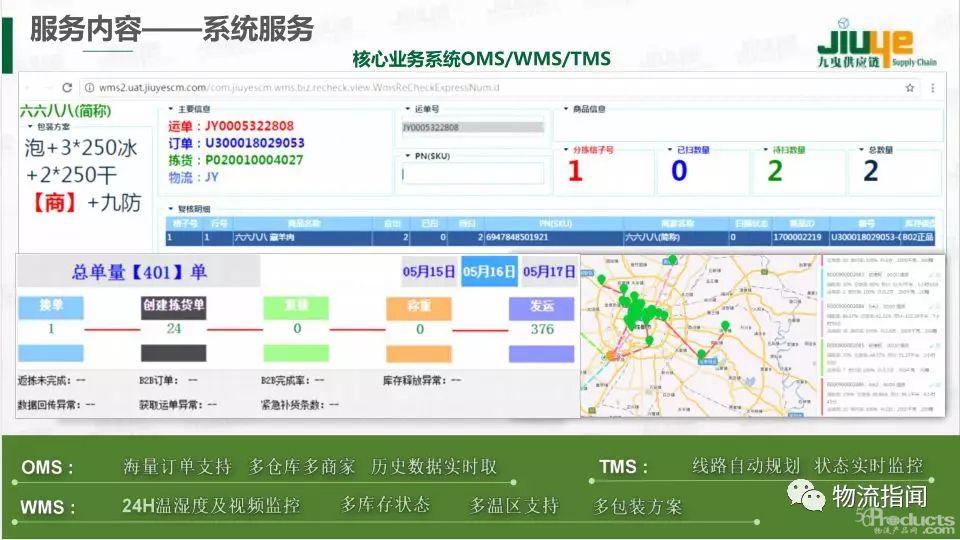Open the browser's three-dot menu

point(934,88)
